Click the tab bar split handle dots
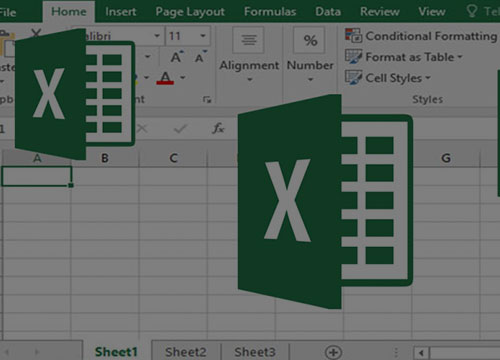This screenshot has height=360, width=500. click(x=396, y=352)
